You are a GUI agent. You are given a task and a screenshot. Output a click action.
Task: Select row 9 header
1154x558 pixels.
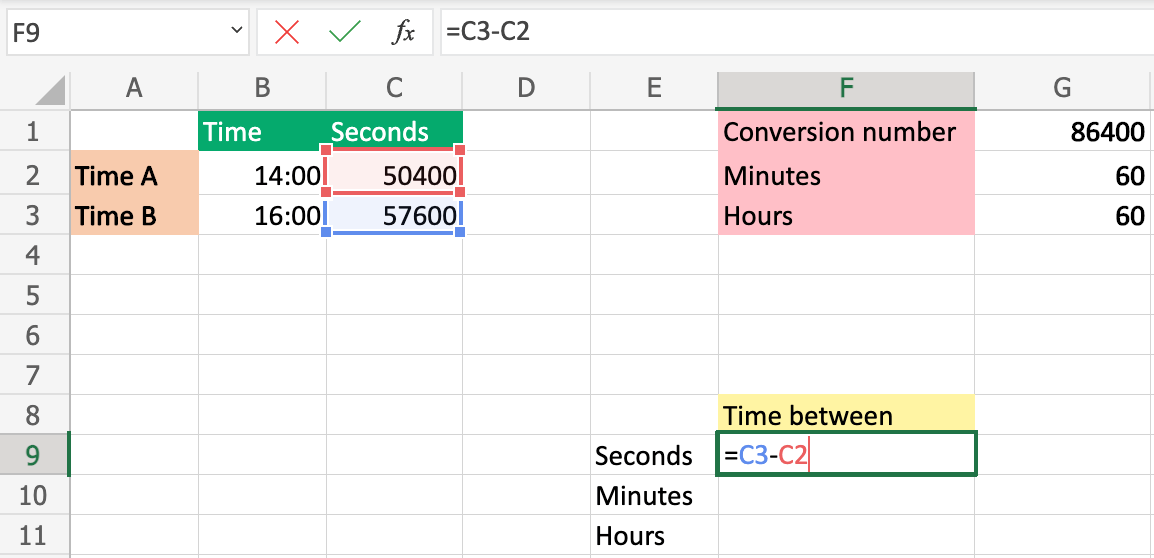[x=33, y=456]
